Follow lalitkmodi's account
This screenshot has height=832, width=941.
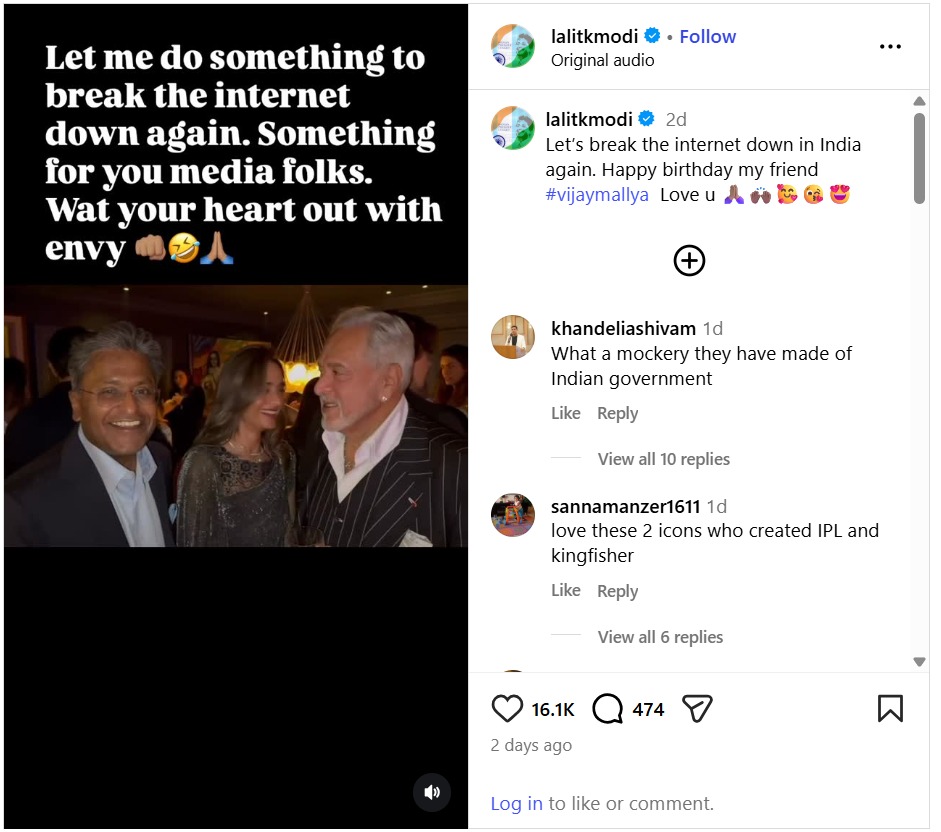coord(707,36)
